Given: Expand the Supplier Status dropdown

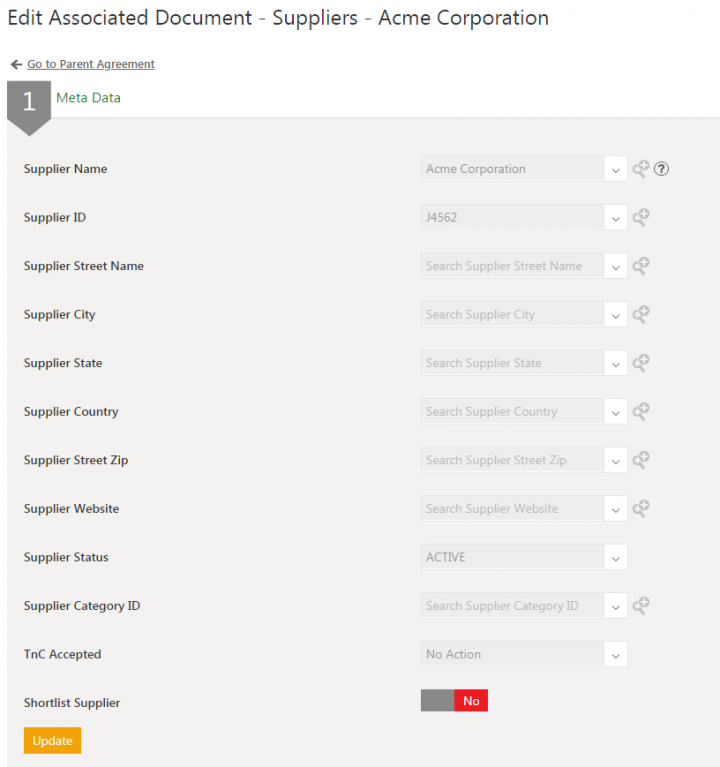Looking at the screenshot, I should pyautogui.click(x=615, y=558).
